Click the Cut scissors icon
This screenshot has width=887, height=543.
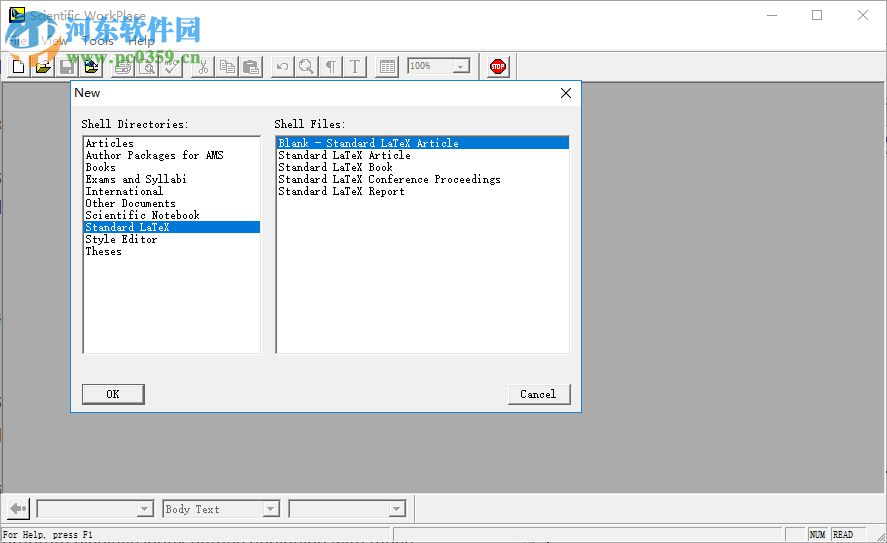click(x=203, y=67)
